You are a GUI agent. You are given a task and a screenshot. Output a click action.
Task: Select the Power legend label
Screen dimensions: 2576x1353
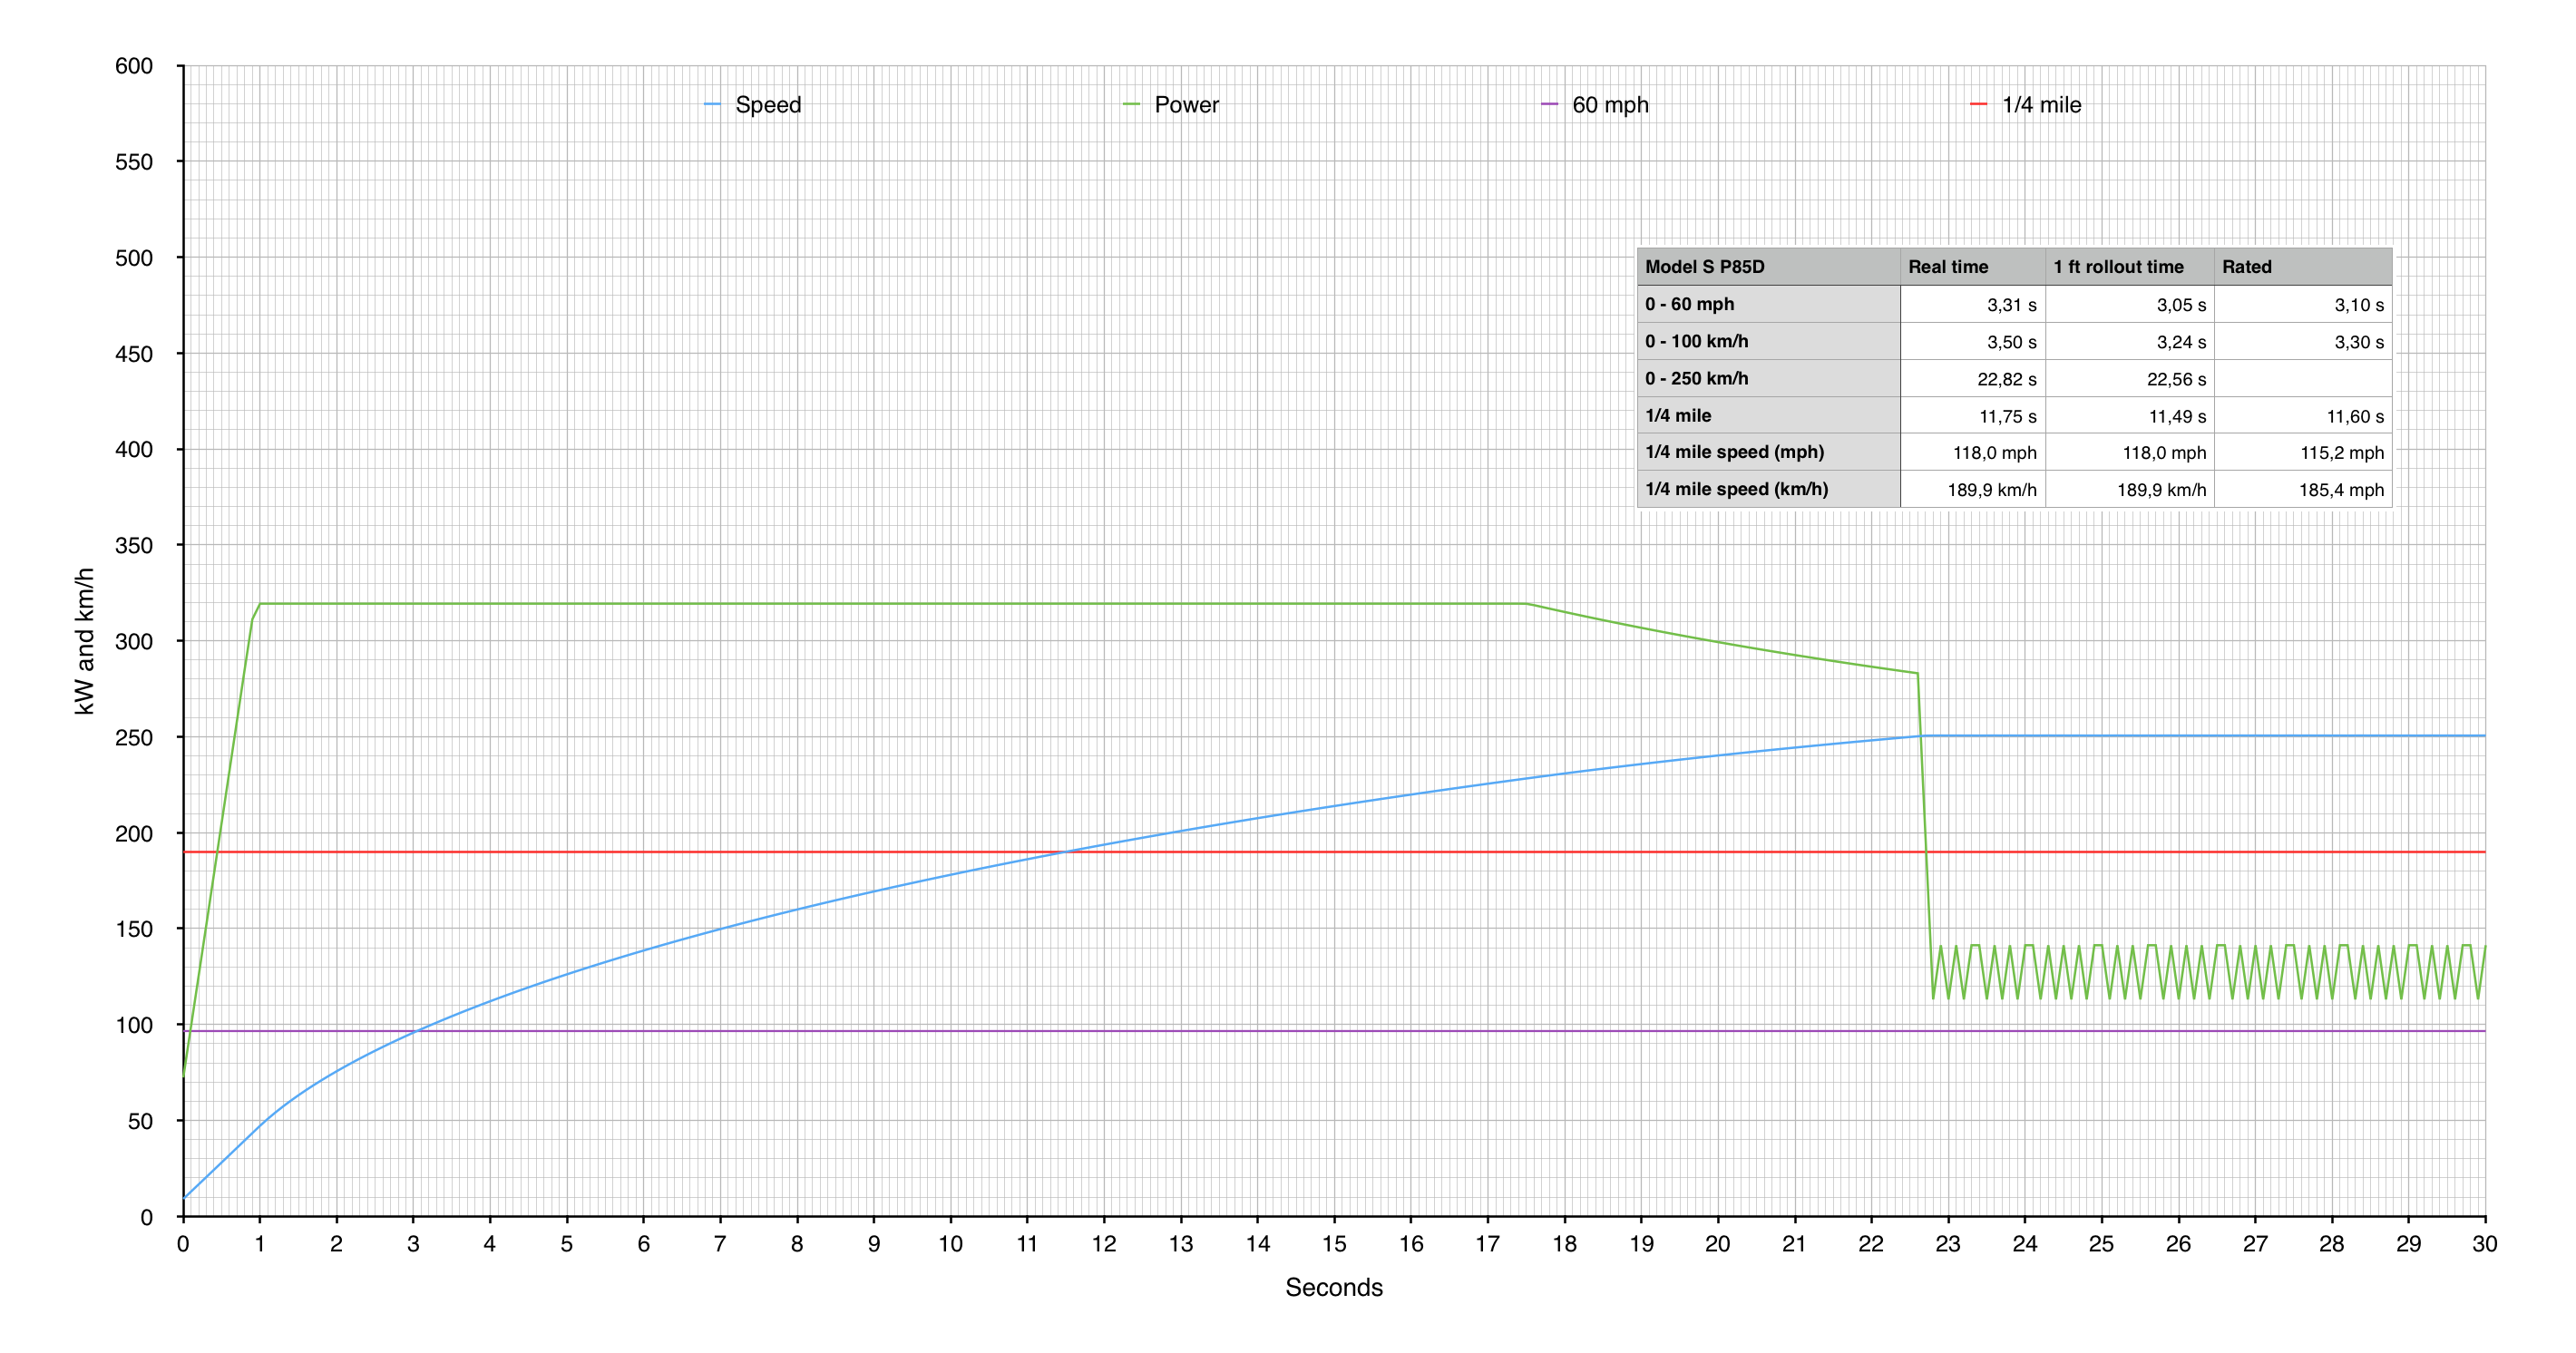[1186, 105]
